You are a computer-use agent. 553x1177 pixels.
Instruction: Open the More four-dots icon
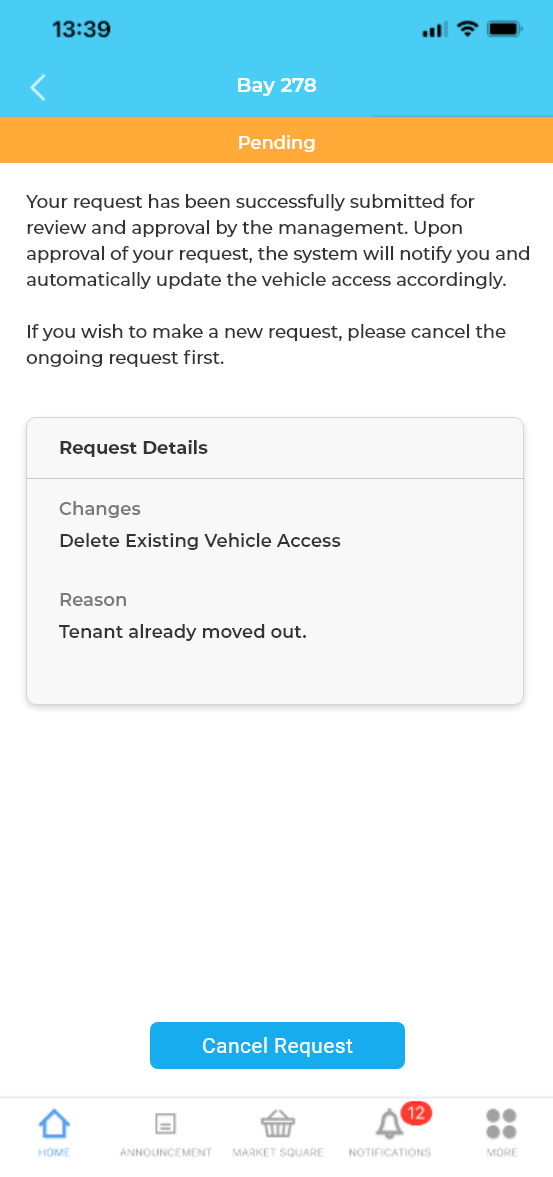coord(501,1124)
